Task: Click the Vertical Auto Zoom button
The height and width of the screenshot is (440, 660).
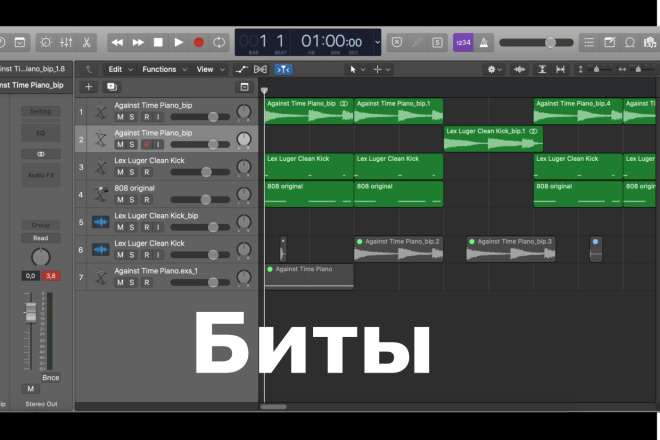Action: click(542, 69)
